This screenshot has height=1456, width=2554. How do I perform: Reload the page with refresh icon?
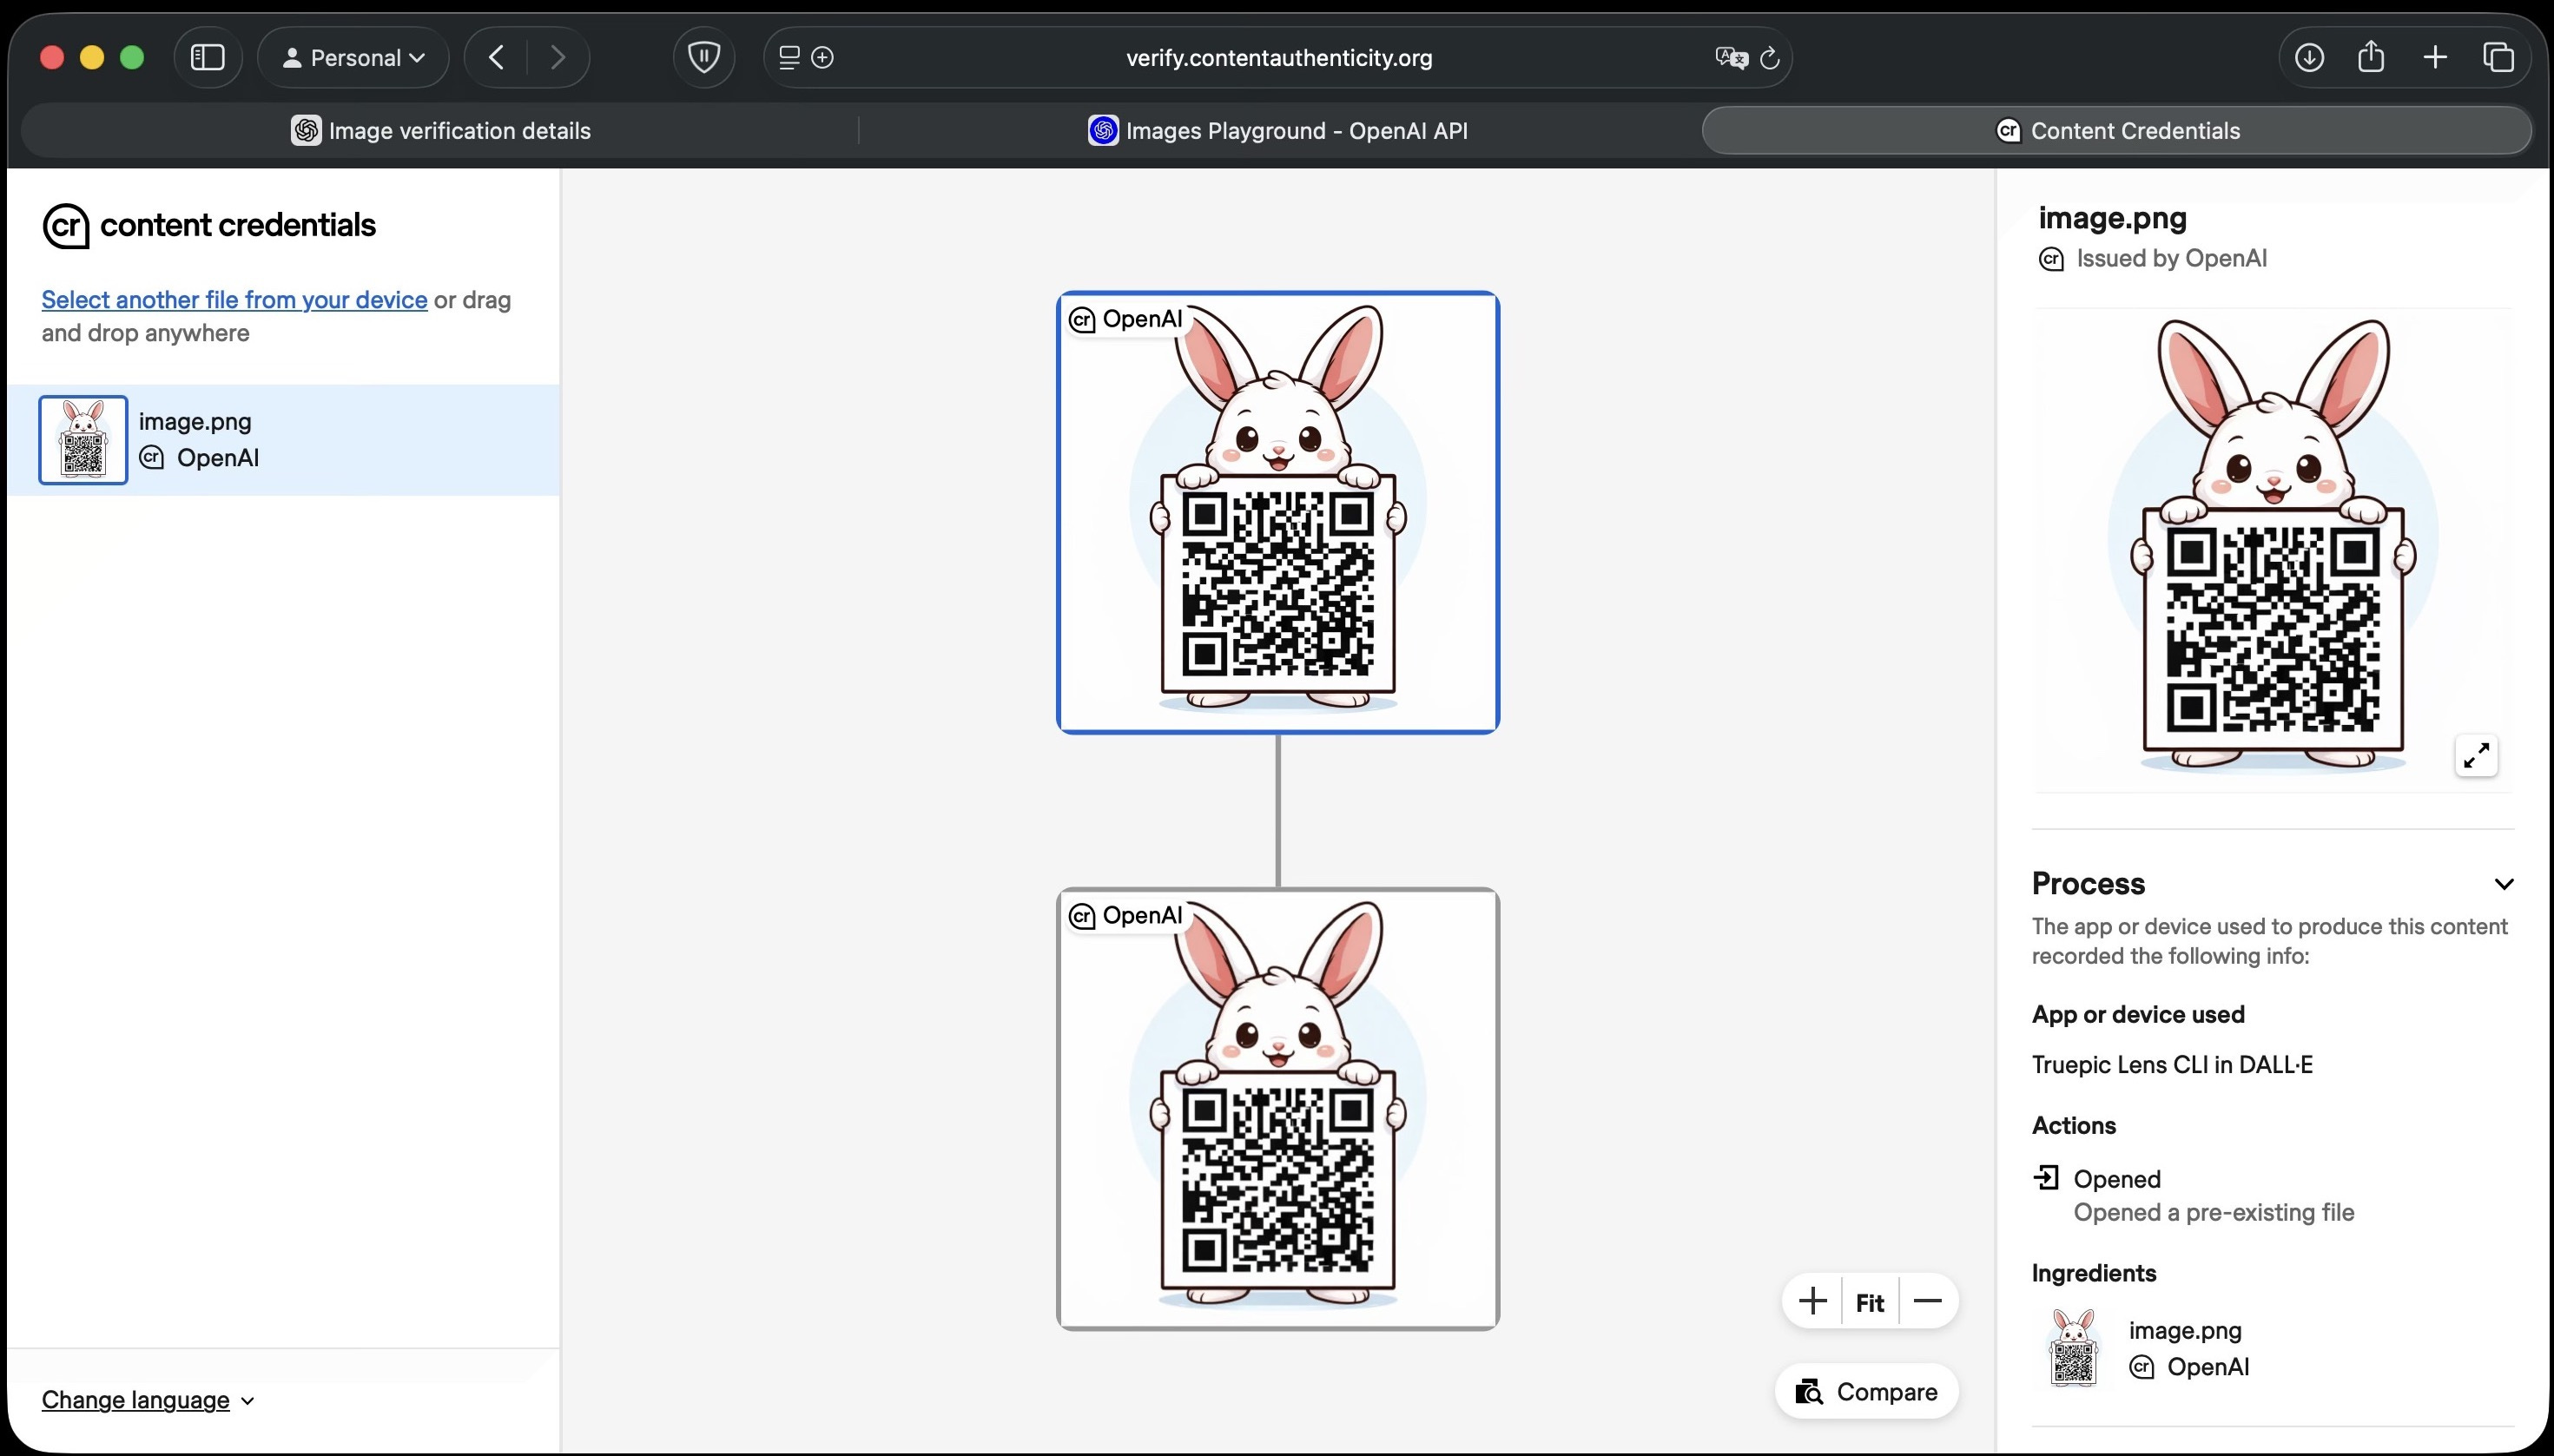(x=1769, y=58)
